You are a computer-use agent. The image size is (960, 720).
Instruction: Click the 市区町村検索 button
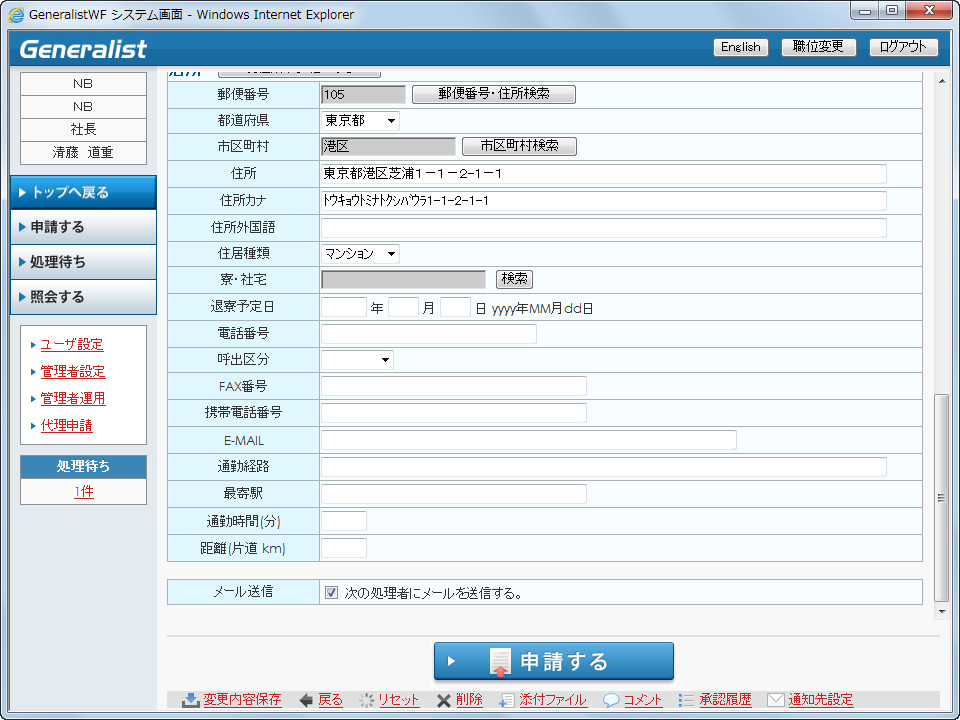pos(519,146)
